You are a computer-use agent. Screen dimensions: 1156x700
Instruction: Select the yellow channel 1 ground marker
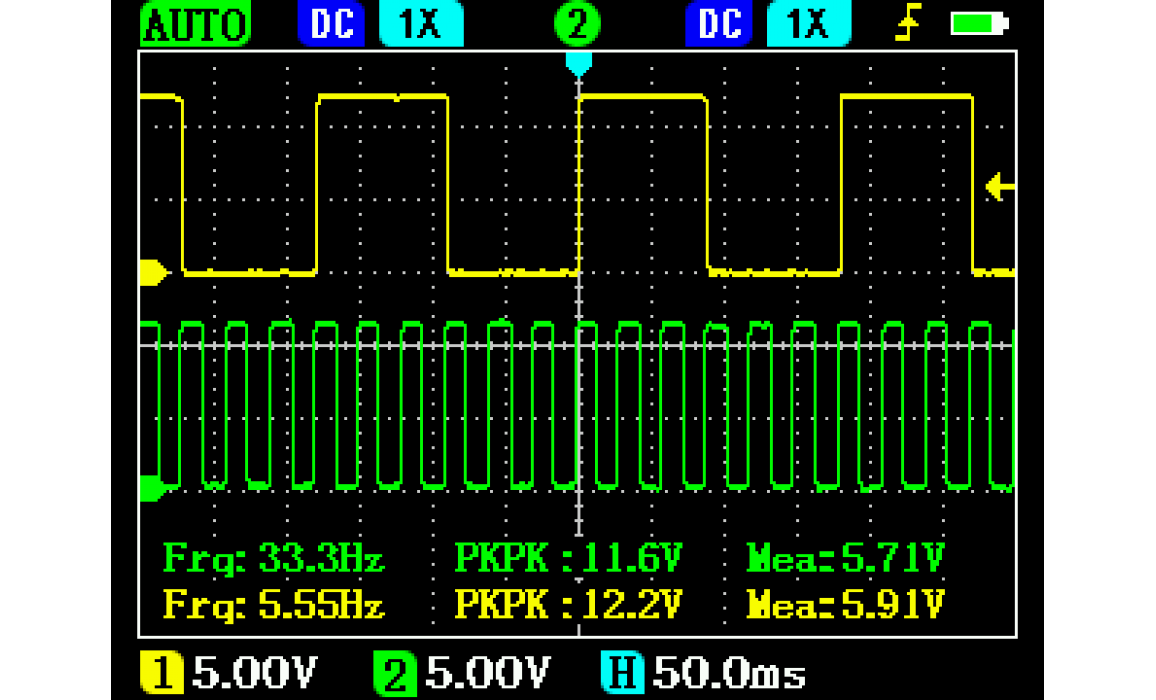pos(153,271)
